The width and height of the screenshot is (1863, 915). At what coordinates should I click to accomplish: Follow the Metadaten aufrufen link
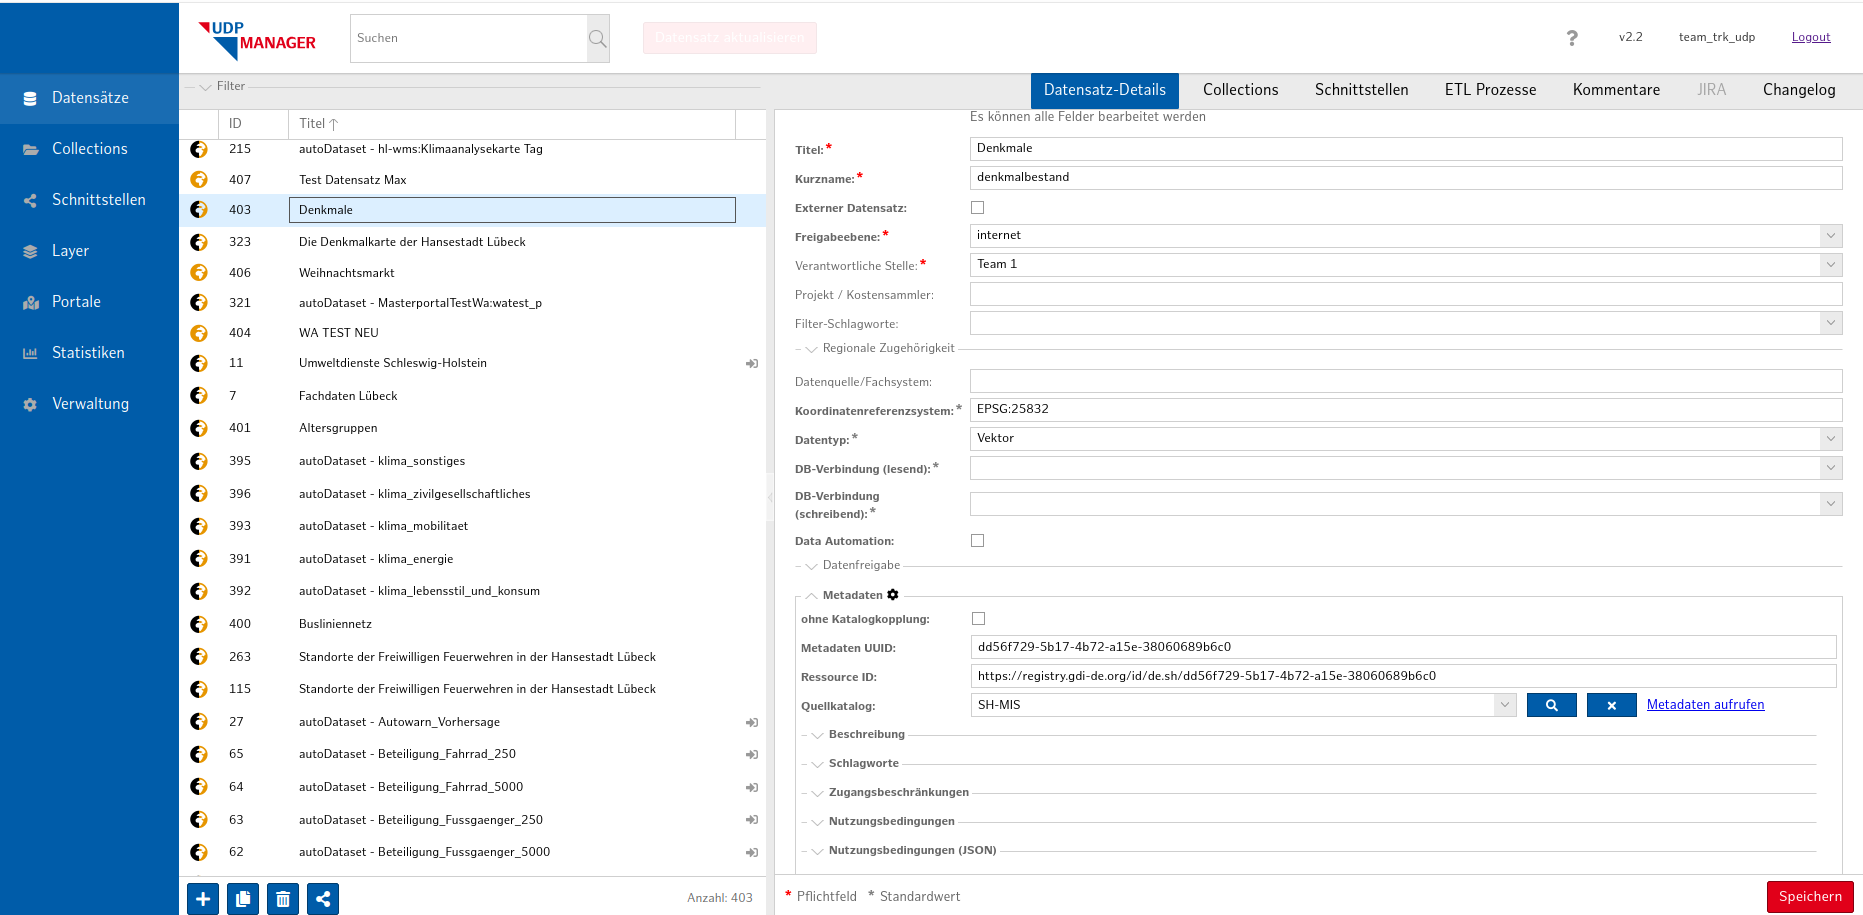(1705, 705)
